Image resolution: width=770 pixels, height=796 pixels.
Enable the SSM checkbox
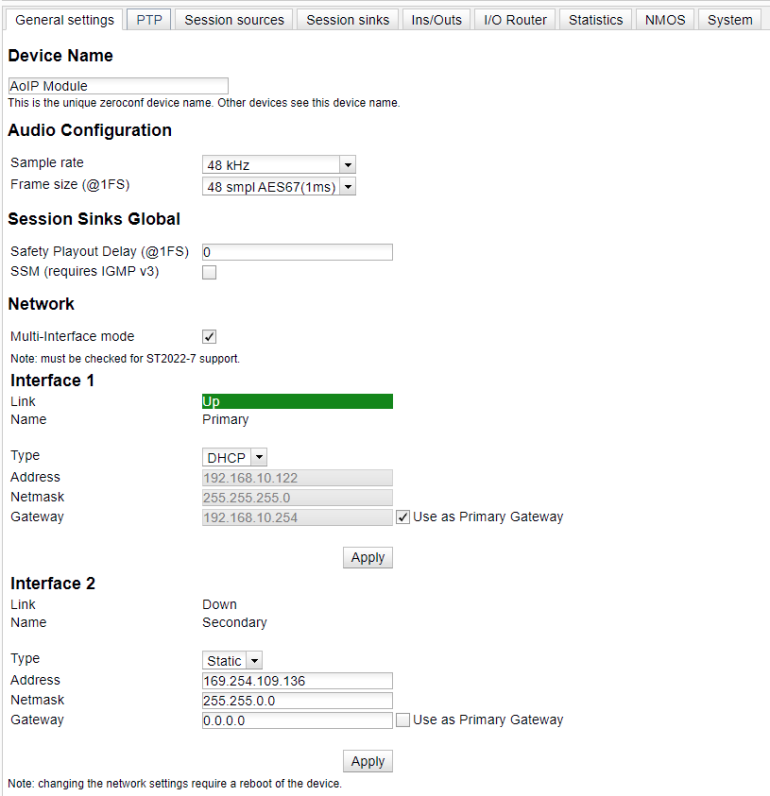click(209, 273)
